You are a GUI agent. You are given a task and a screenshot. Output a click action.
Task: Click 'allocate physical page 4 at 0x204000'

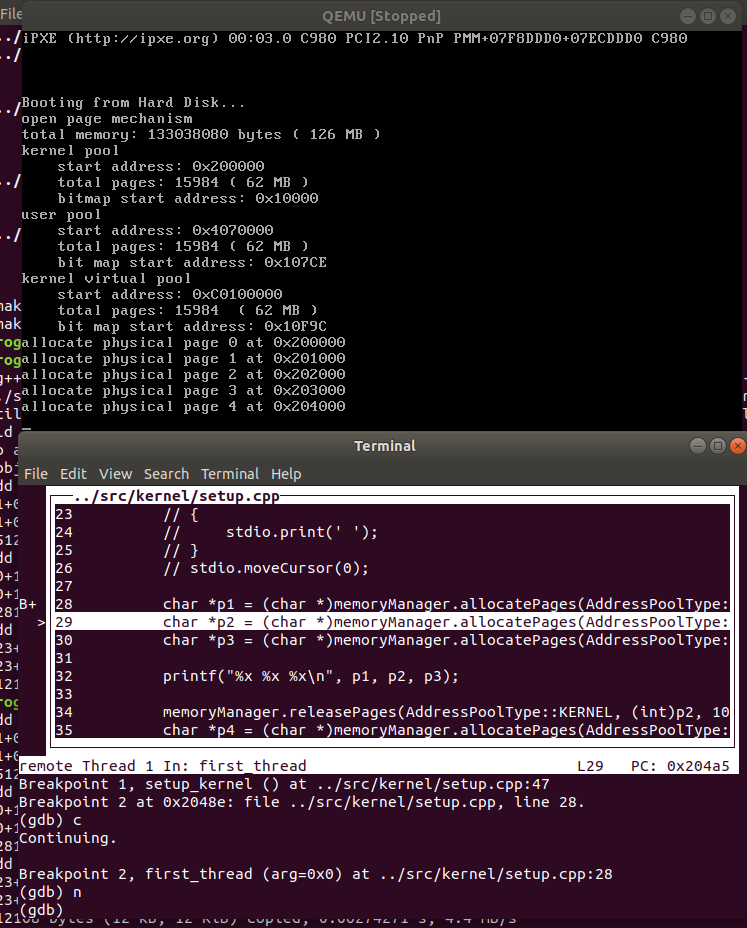point(183,406)
